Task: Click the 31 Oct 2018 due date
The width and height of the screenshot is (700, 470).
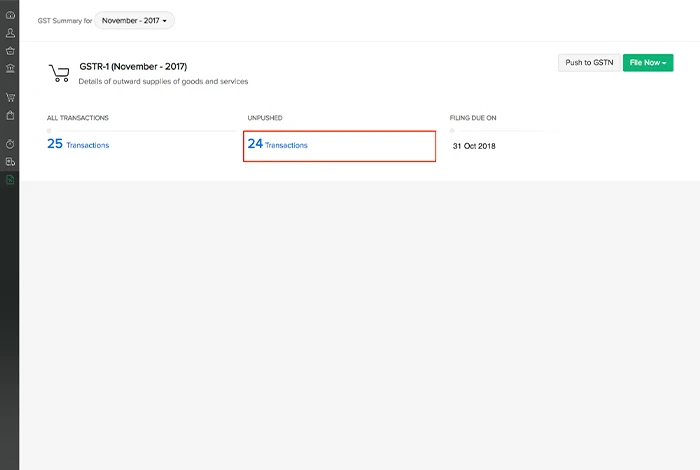Action: coord(474,146)
